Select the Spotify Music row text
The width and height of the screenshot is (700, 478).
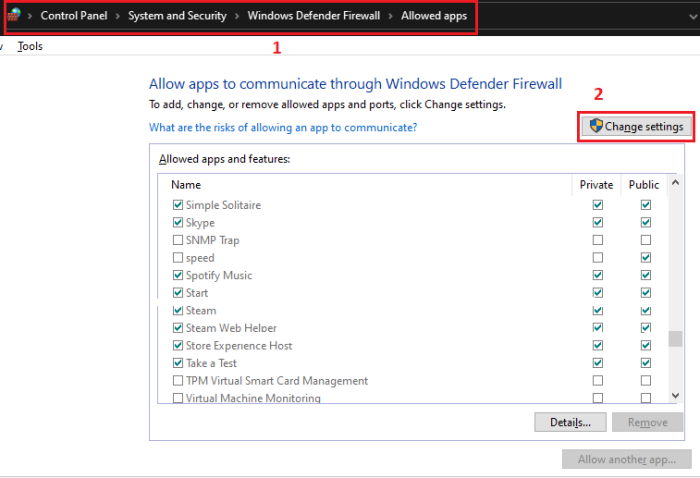[x=219, y=275]
